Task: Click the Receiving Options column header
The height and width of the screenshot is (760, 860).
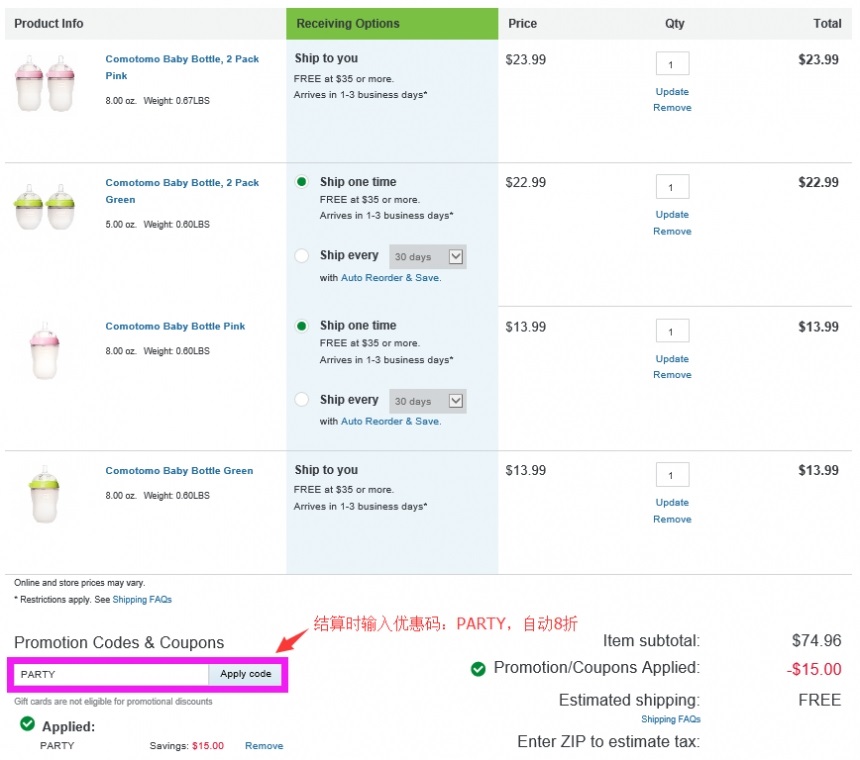Action: [x=392, y=24]
